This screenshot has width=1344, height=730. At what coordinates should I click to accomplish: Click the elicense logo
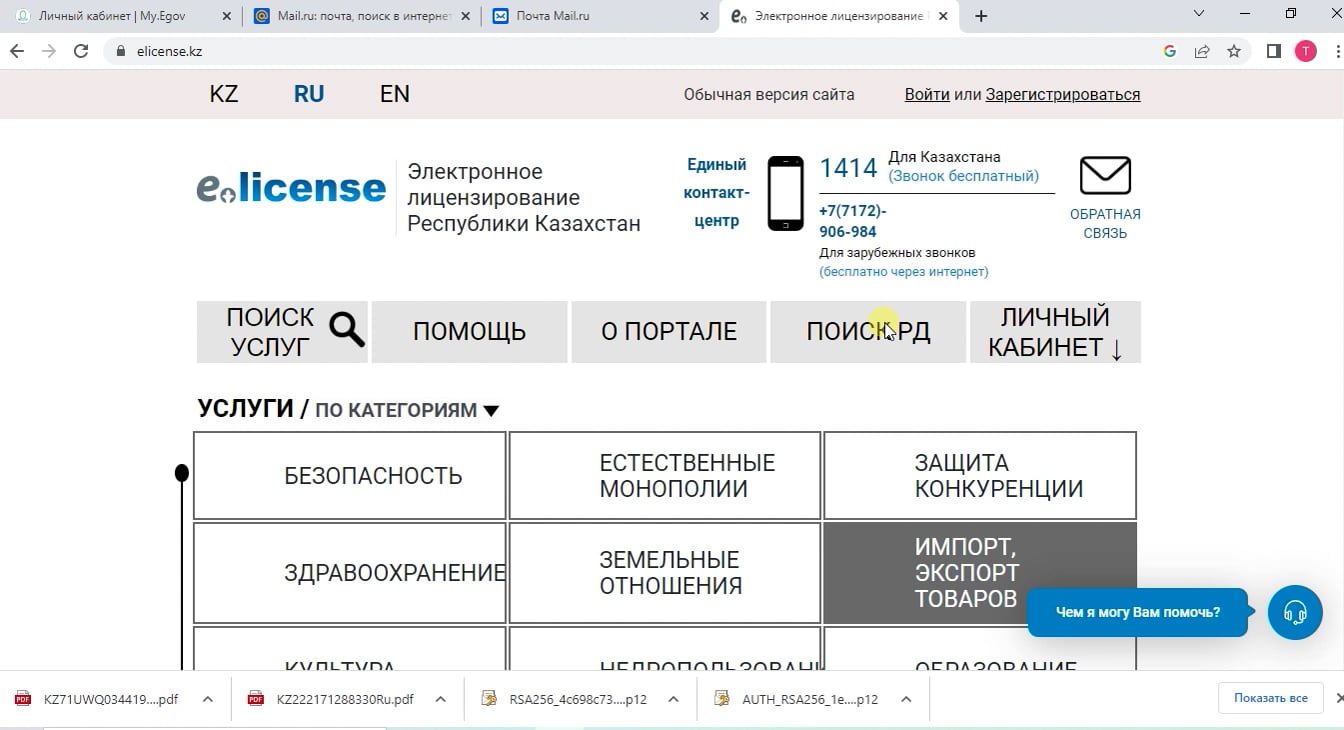(291, 188)
